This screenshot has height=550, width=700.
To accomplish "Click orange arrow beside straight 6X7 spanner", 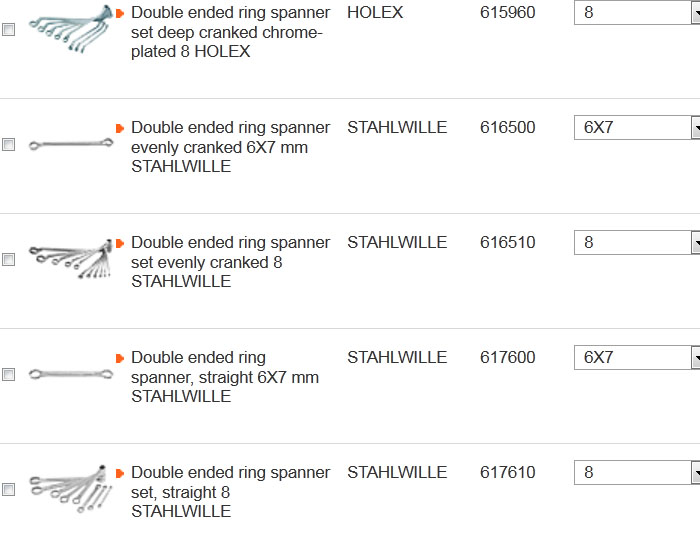I will click(120, 358).
